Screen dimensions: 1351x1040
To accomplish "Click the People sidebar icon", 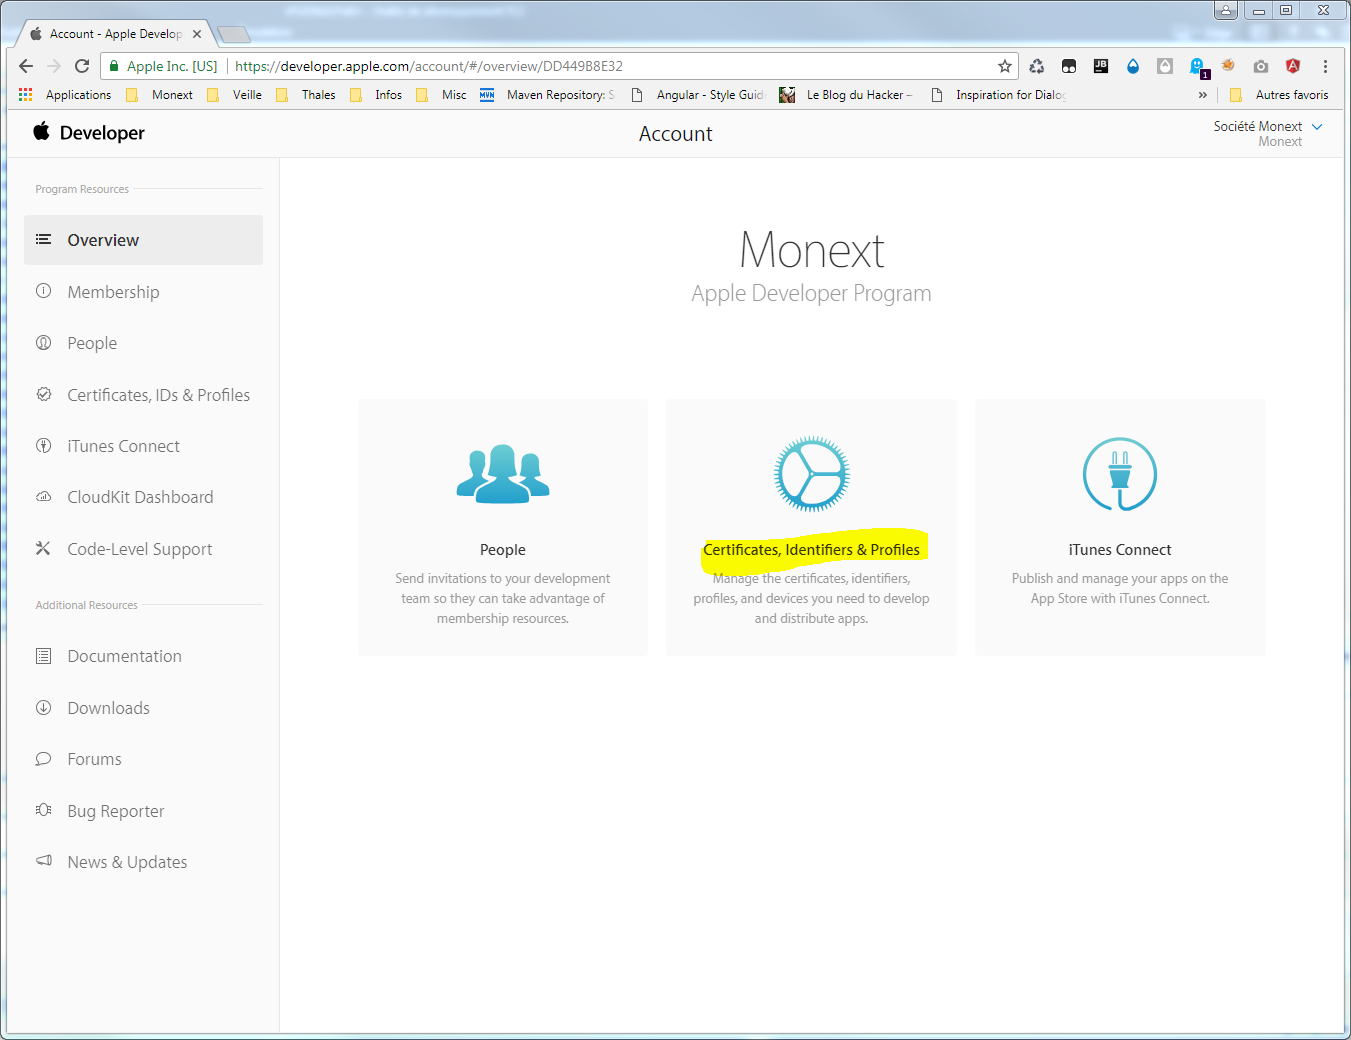I will click(x=43, y=342).
